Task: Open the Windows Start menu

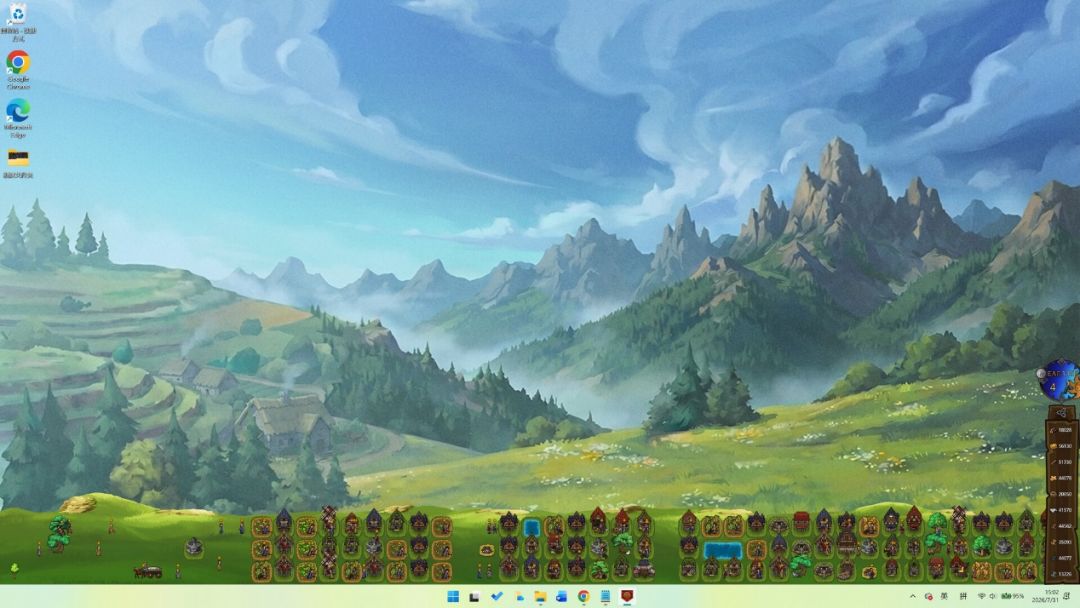Action: click(453, 596)
